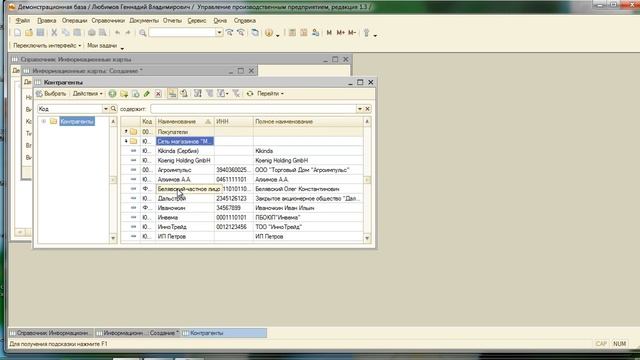This screenshot has width=640, height=360.
Task: Open the Операции menu
Action: point(74,20)
